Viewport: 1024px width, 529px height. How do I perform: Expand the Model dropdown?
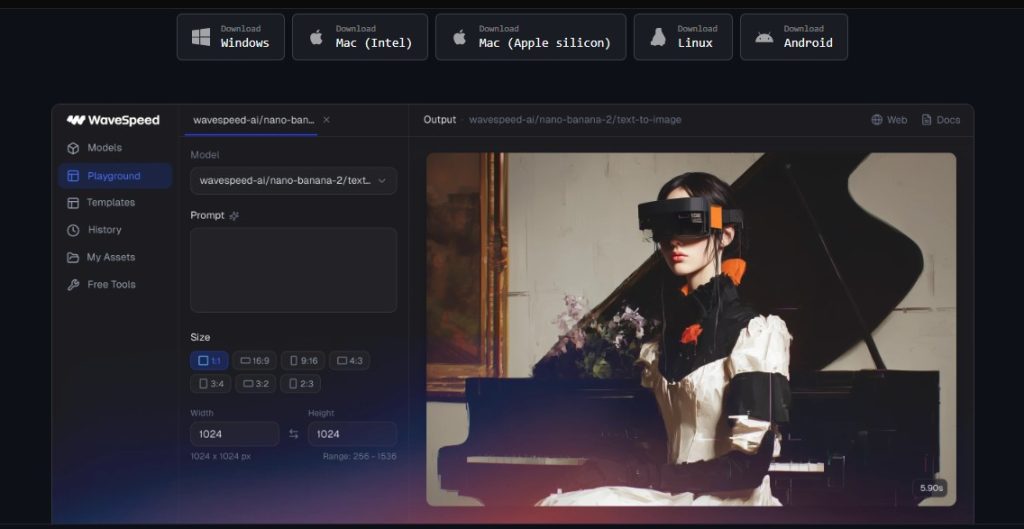click(x=293, y=181)
